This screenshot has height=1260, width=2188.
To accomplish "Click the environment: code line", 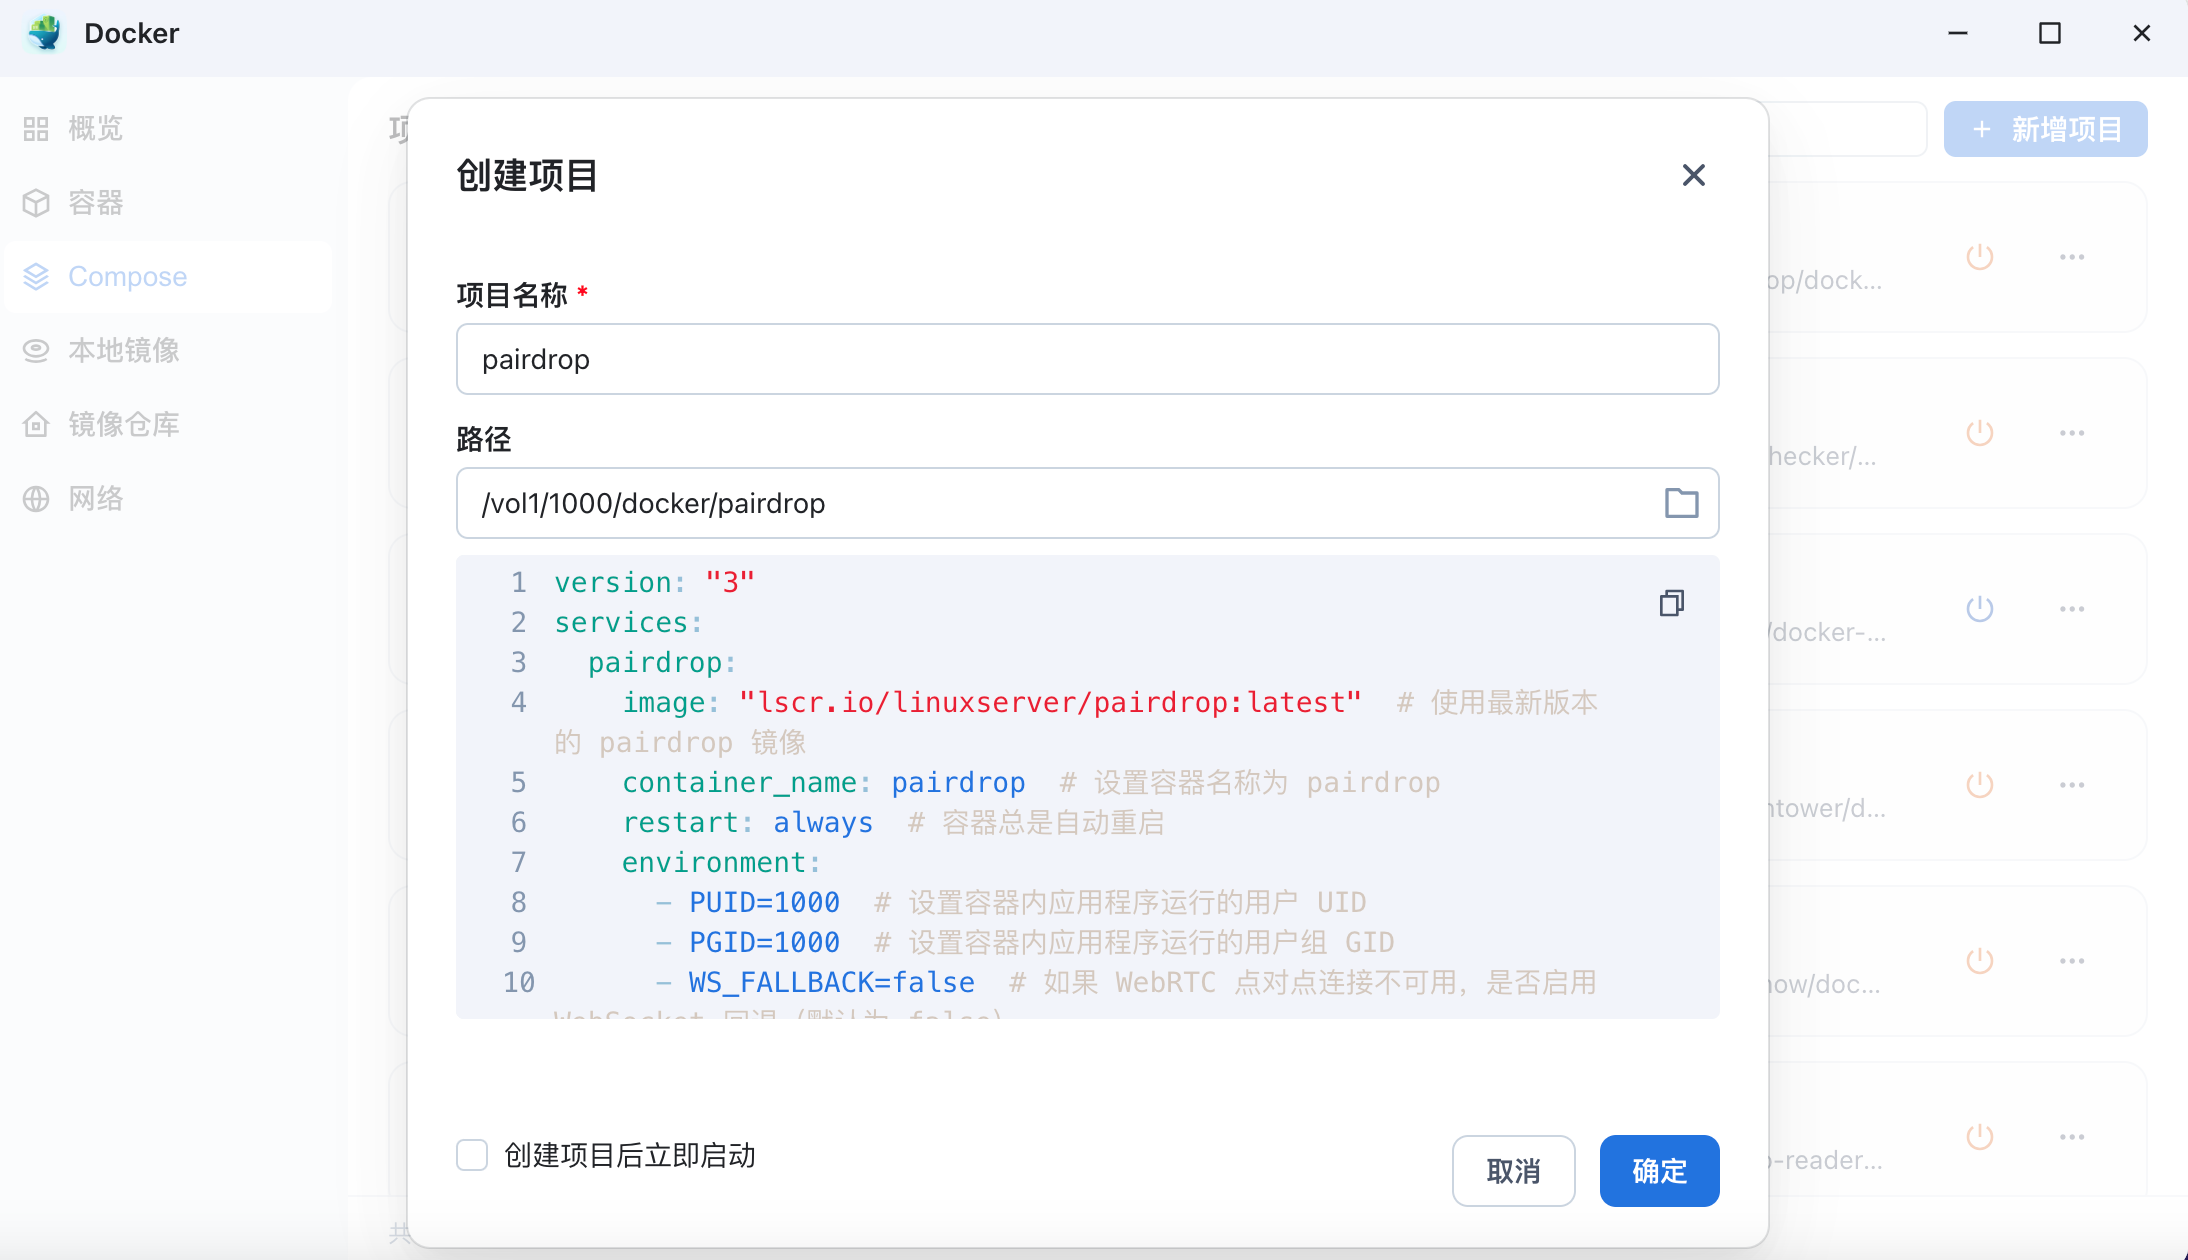I will coord(721,862).
